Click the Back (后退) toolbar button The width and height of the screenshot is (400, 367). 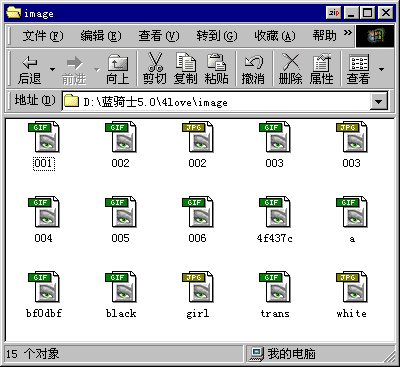coord(29,69)
